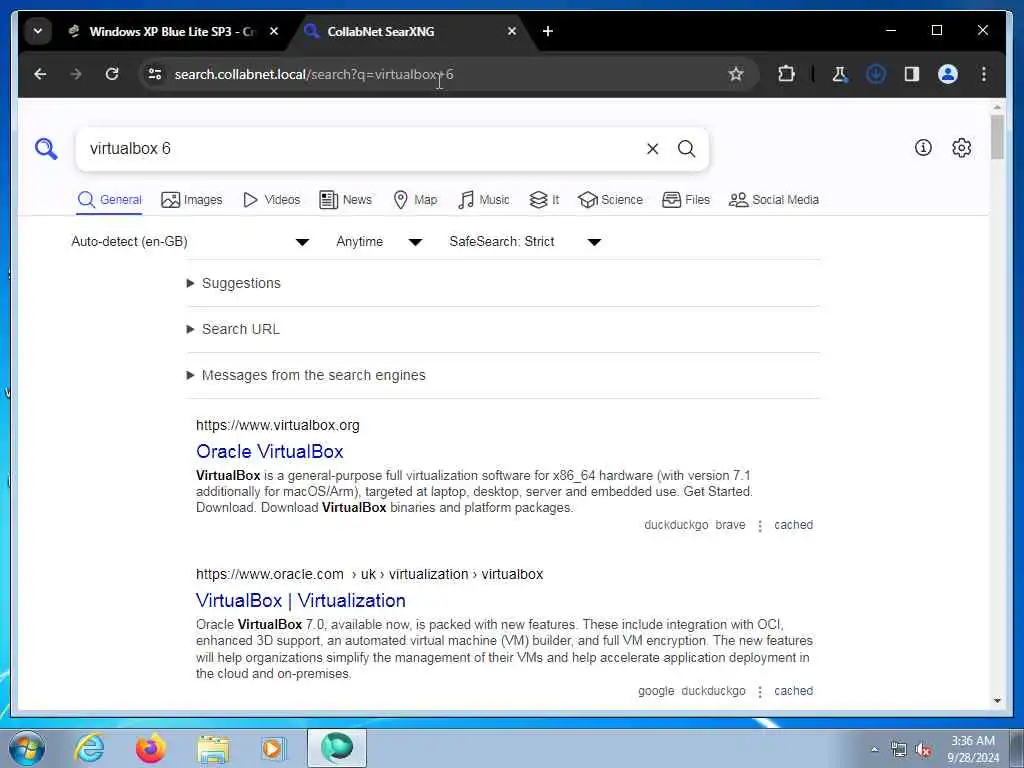Clear the search box with X
This screenshot has height=768, width=1024.
coord(652,149)
